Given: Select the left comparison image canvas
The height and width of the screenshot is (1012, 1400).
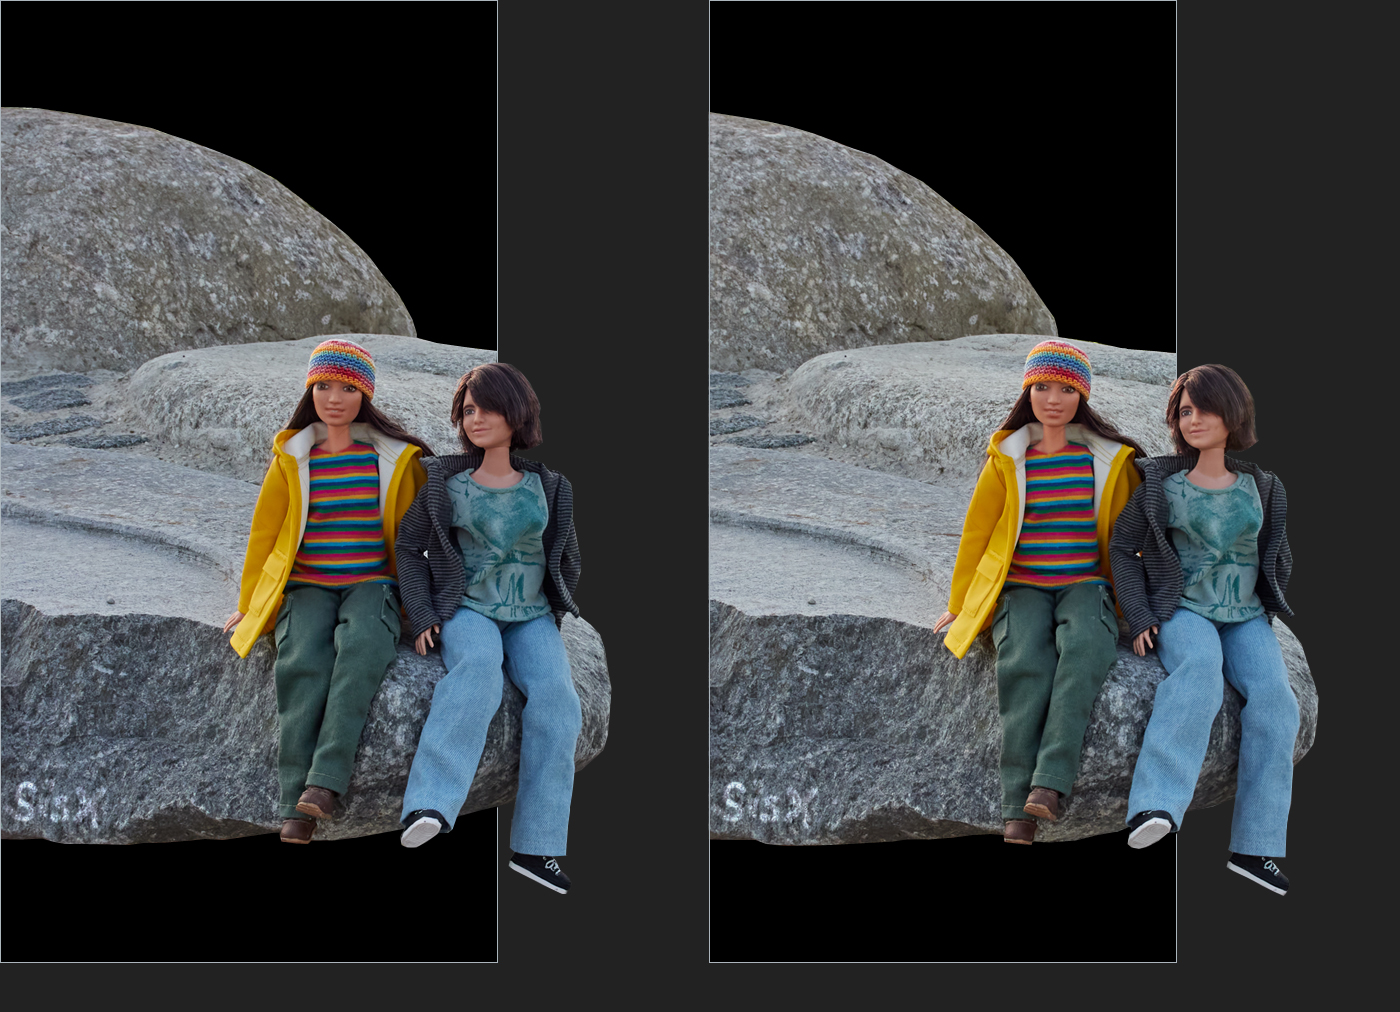Looking at the screenshot, I should [249, 481].
